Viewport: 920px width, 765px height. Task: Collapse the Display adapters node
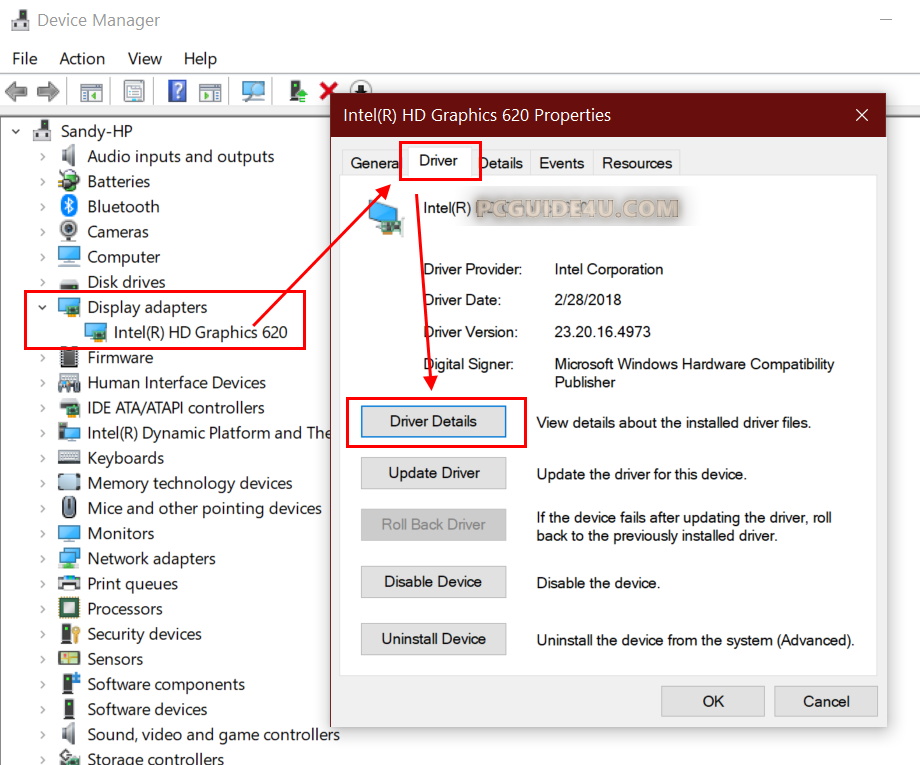42,308
